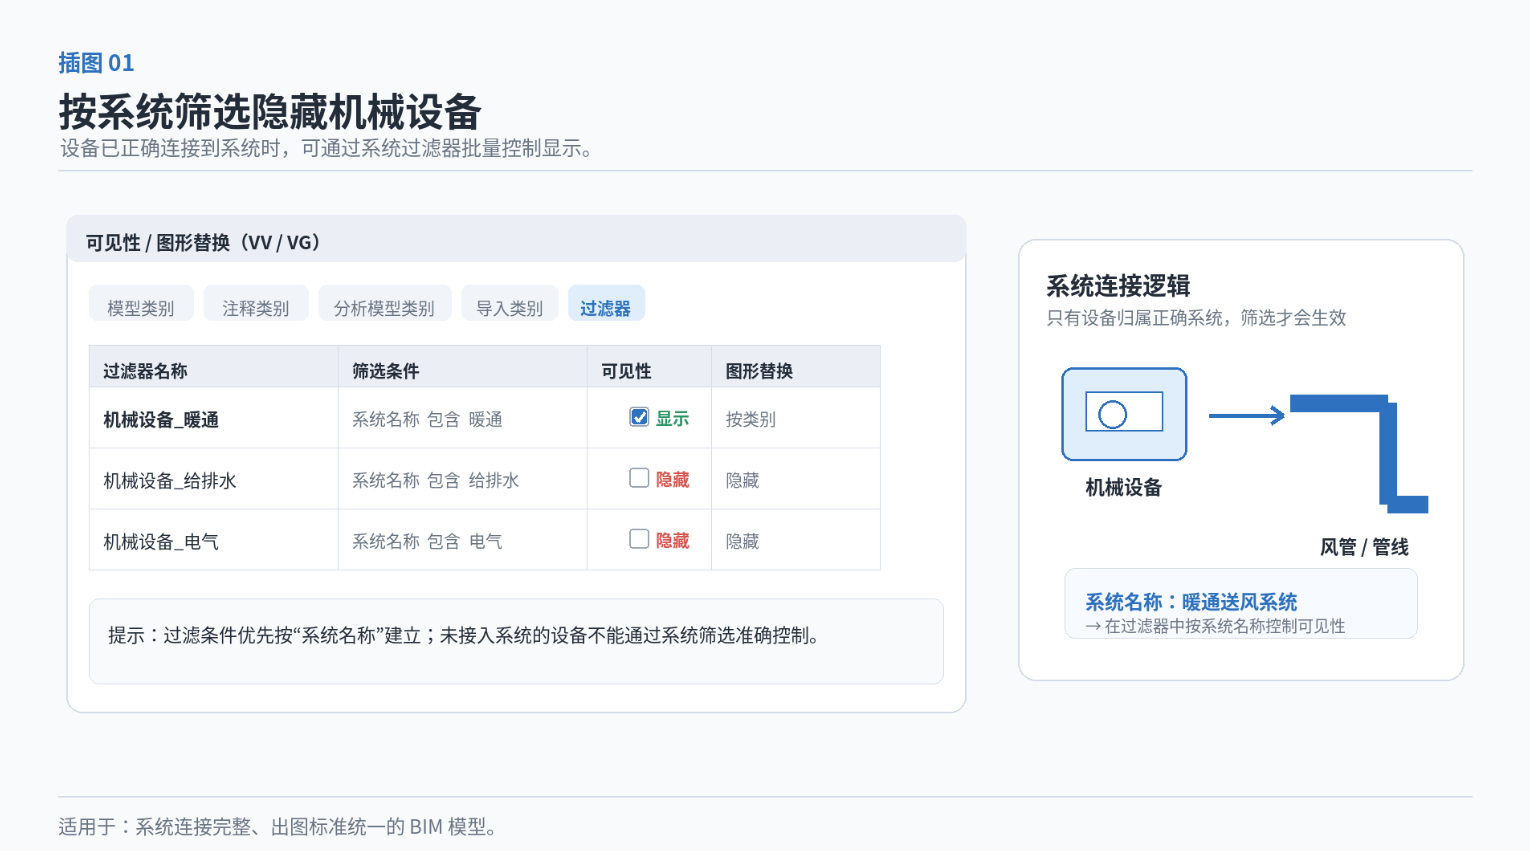Click the 可见性 column header

[x=649, y=367]
